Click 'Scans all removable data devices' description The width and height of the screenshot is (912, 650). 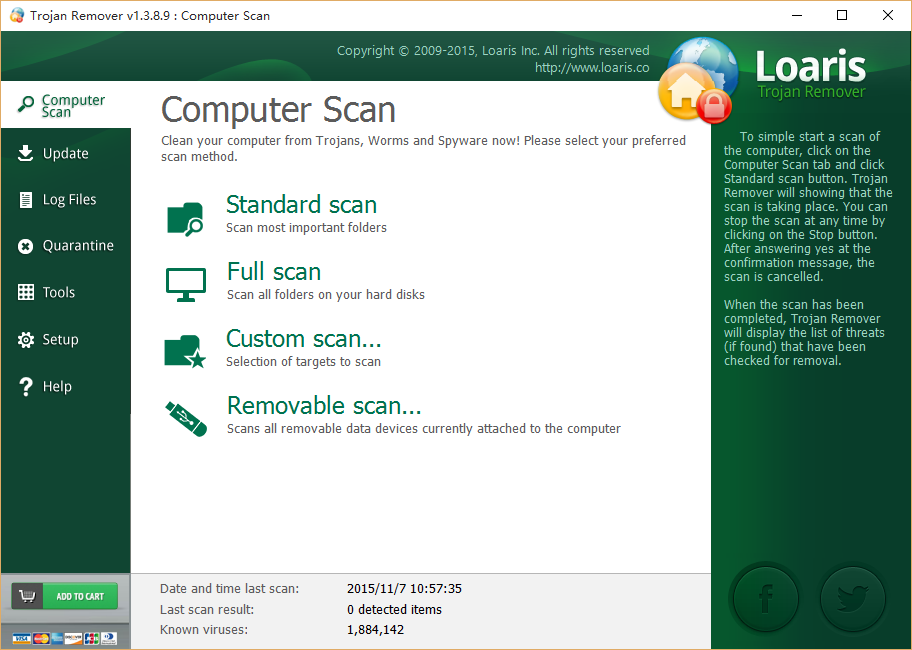point(423,428)
